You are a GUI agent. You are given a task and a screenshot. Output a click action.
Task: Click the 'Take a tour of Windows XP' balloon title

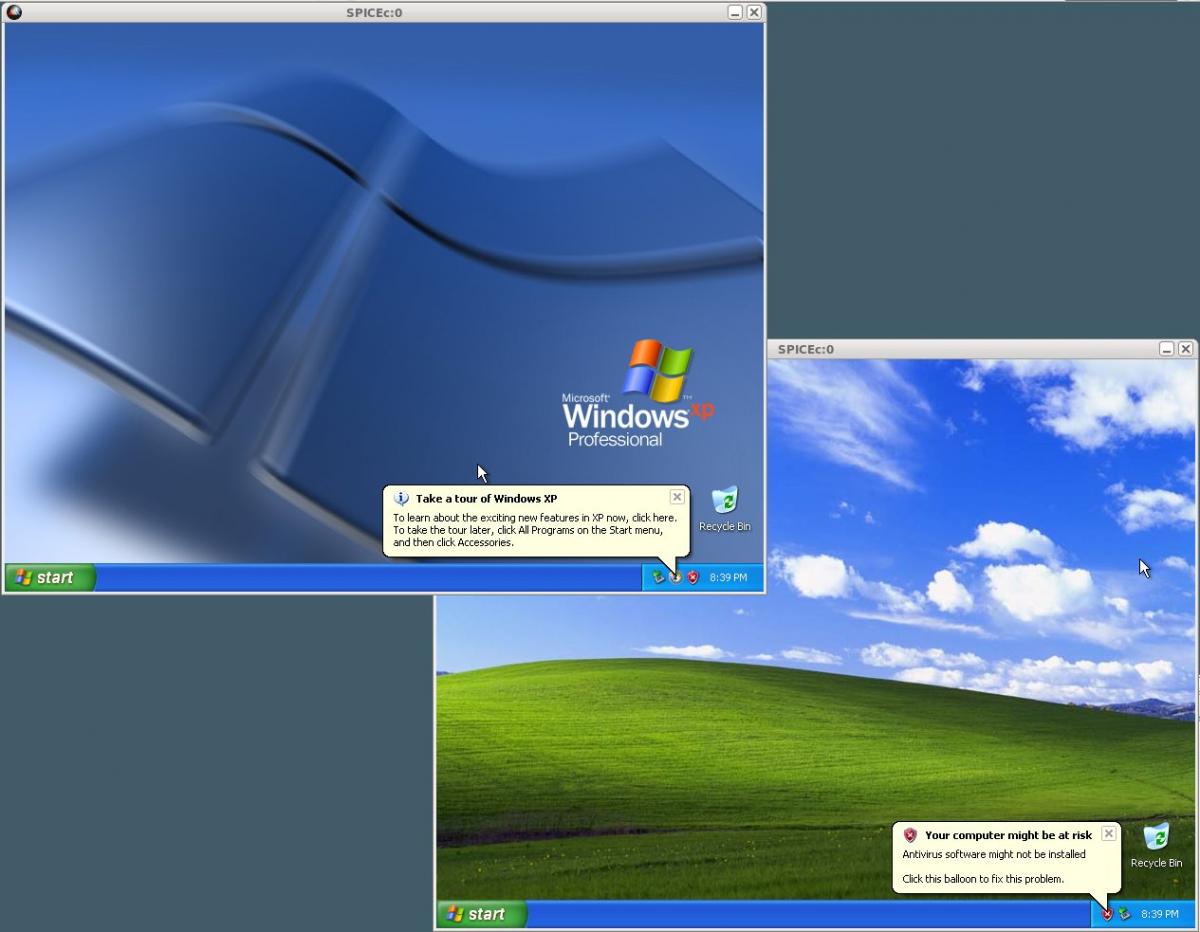click(487, 498)
